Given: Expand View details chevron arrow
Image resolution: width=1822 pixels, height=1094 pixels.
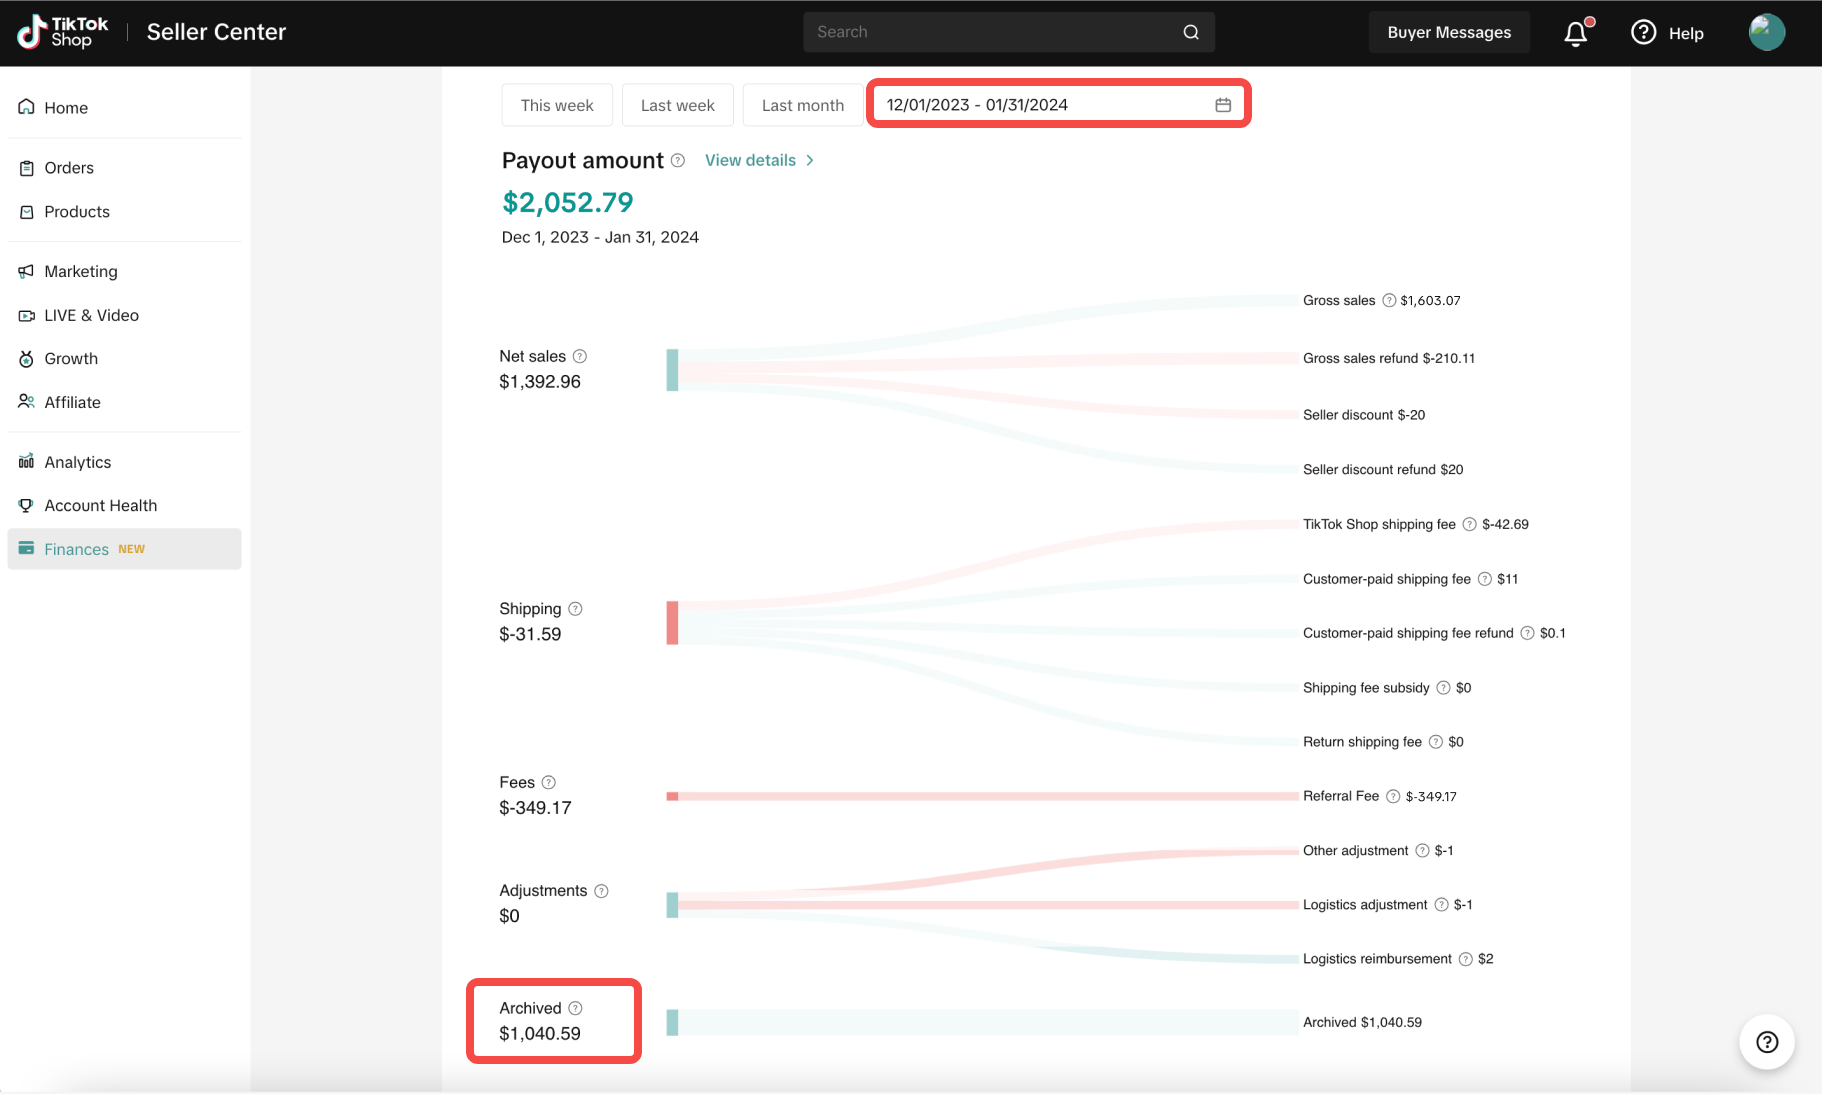Looking at the screenshot, I should point(810,161).
